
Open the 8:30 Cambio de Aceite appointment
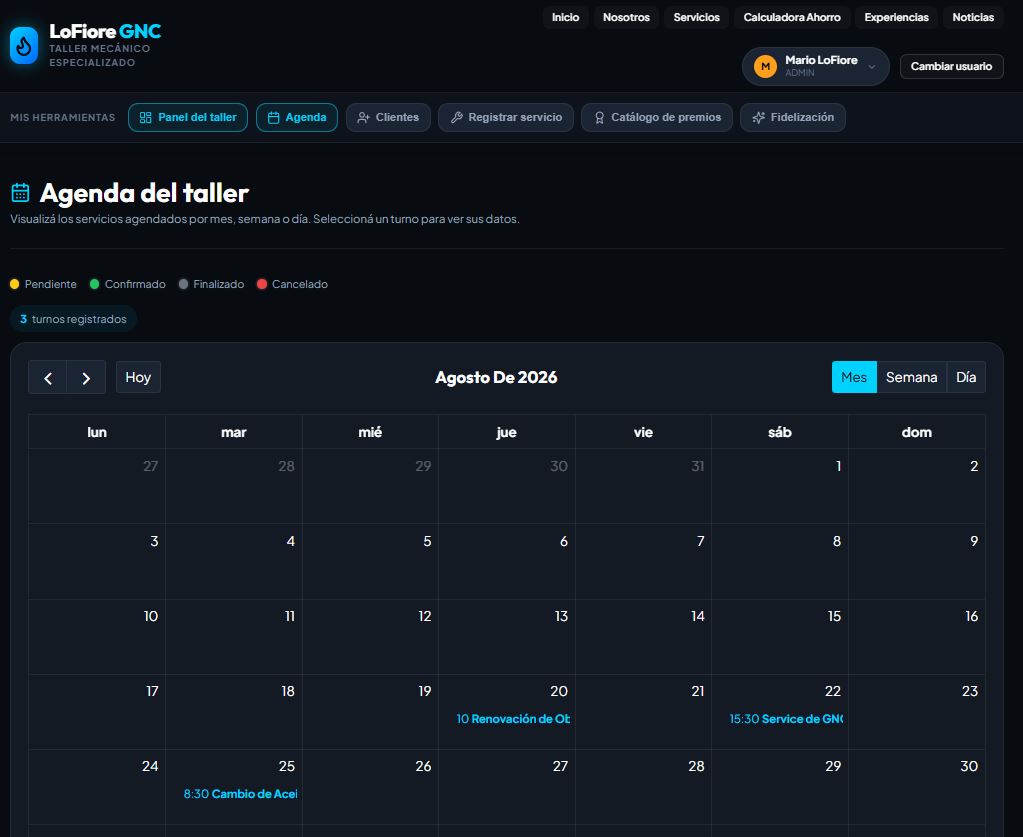(x=240, y=794)
